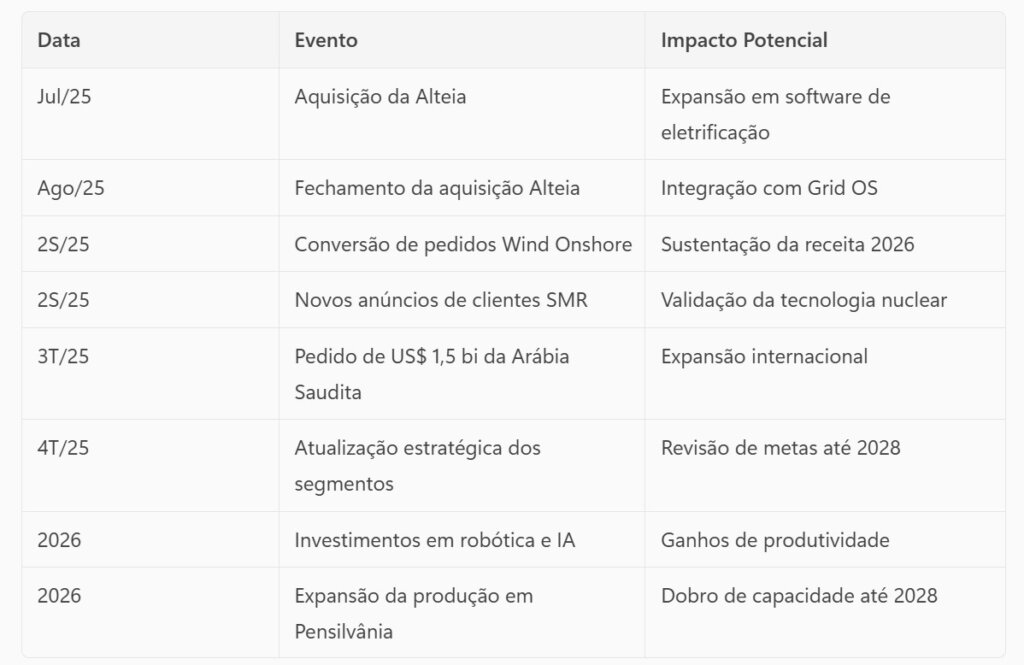Select "Novos anúncios de clientes SMR" cell

click(441, 300)
